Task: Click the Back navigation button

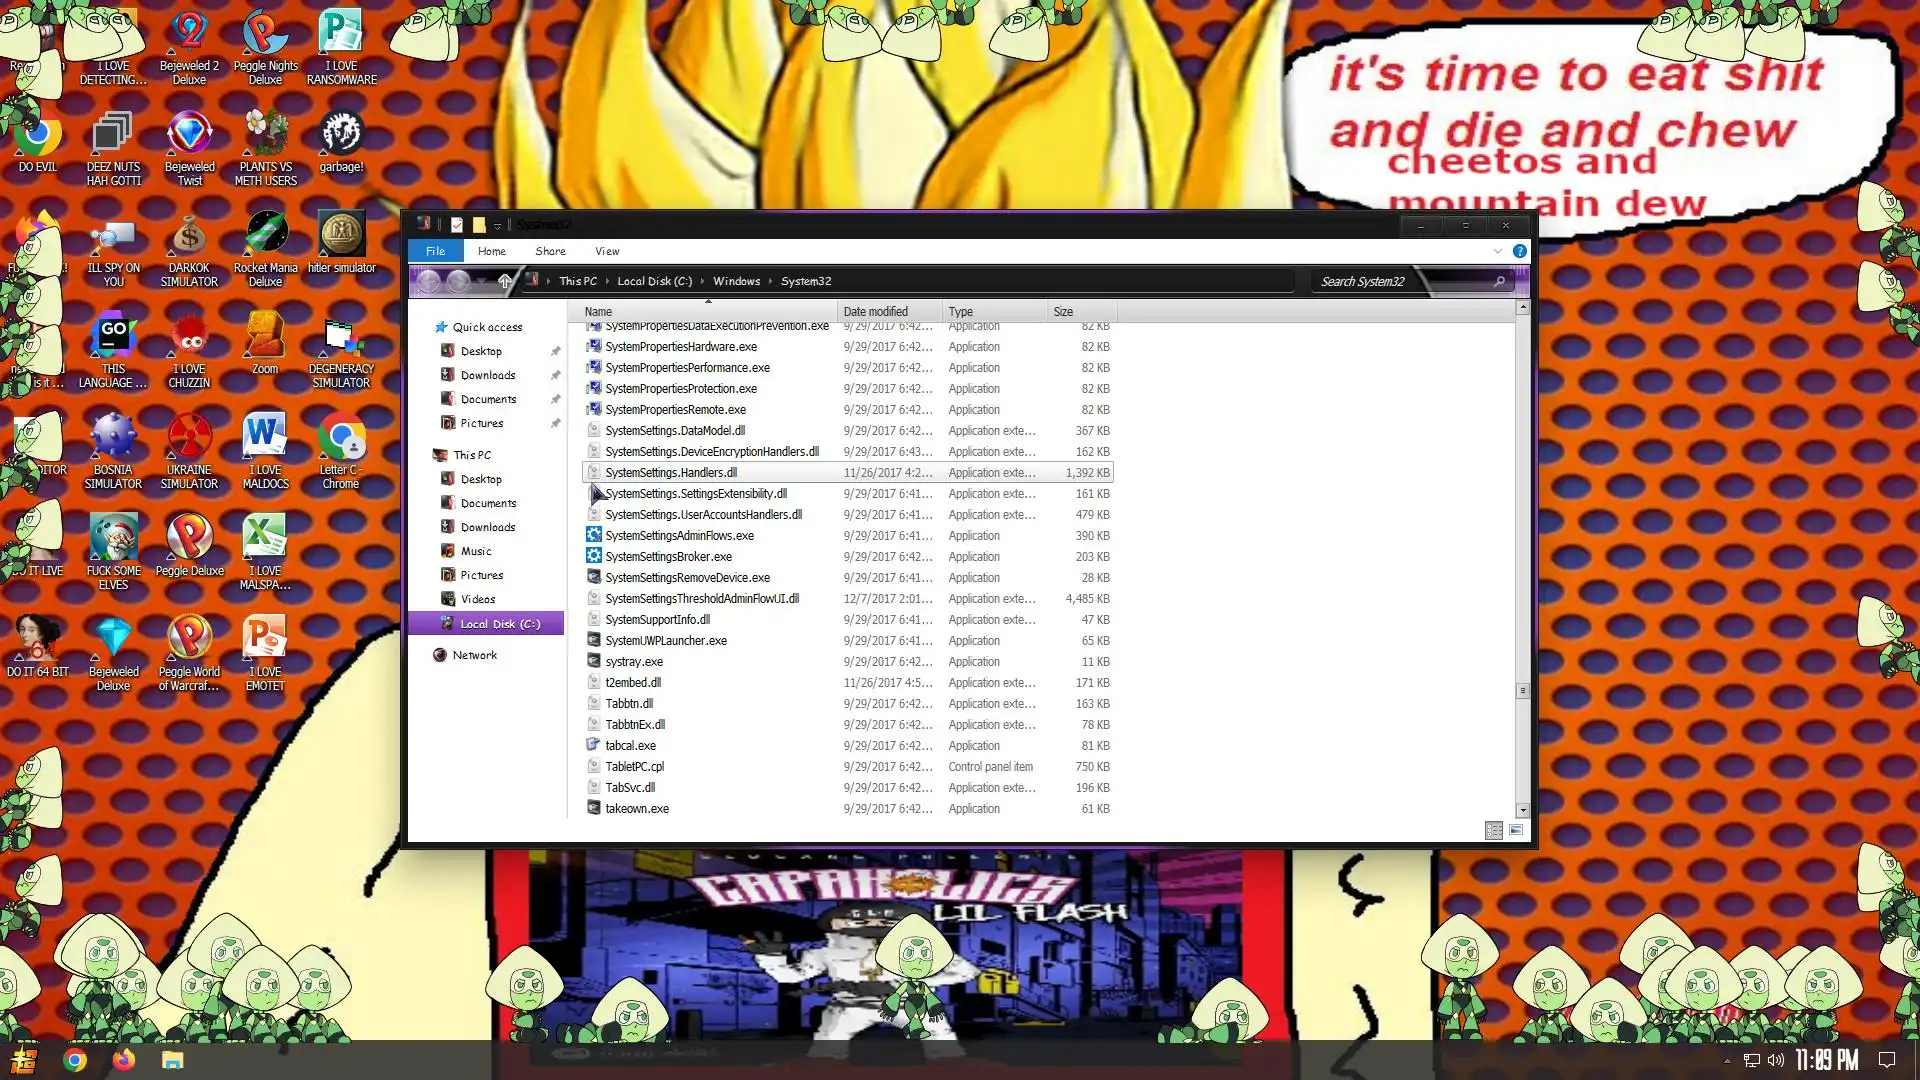Action: click(428, 282)
